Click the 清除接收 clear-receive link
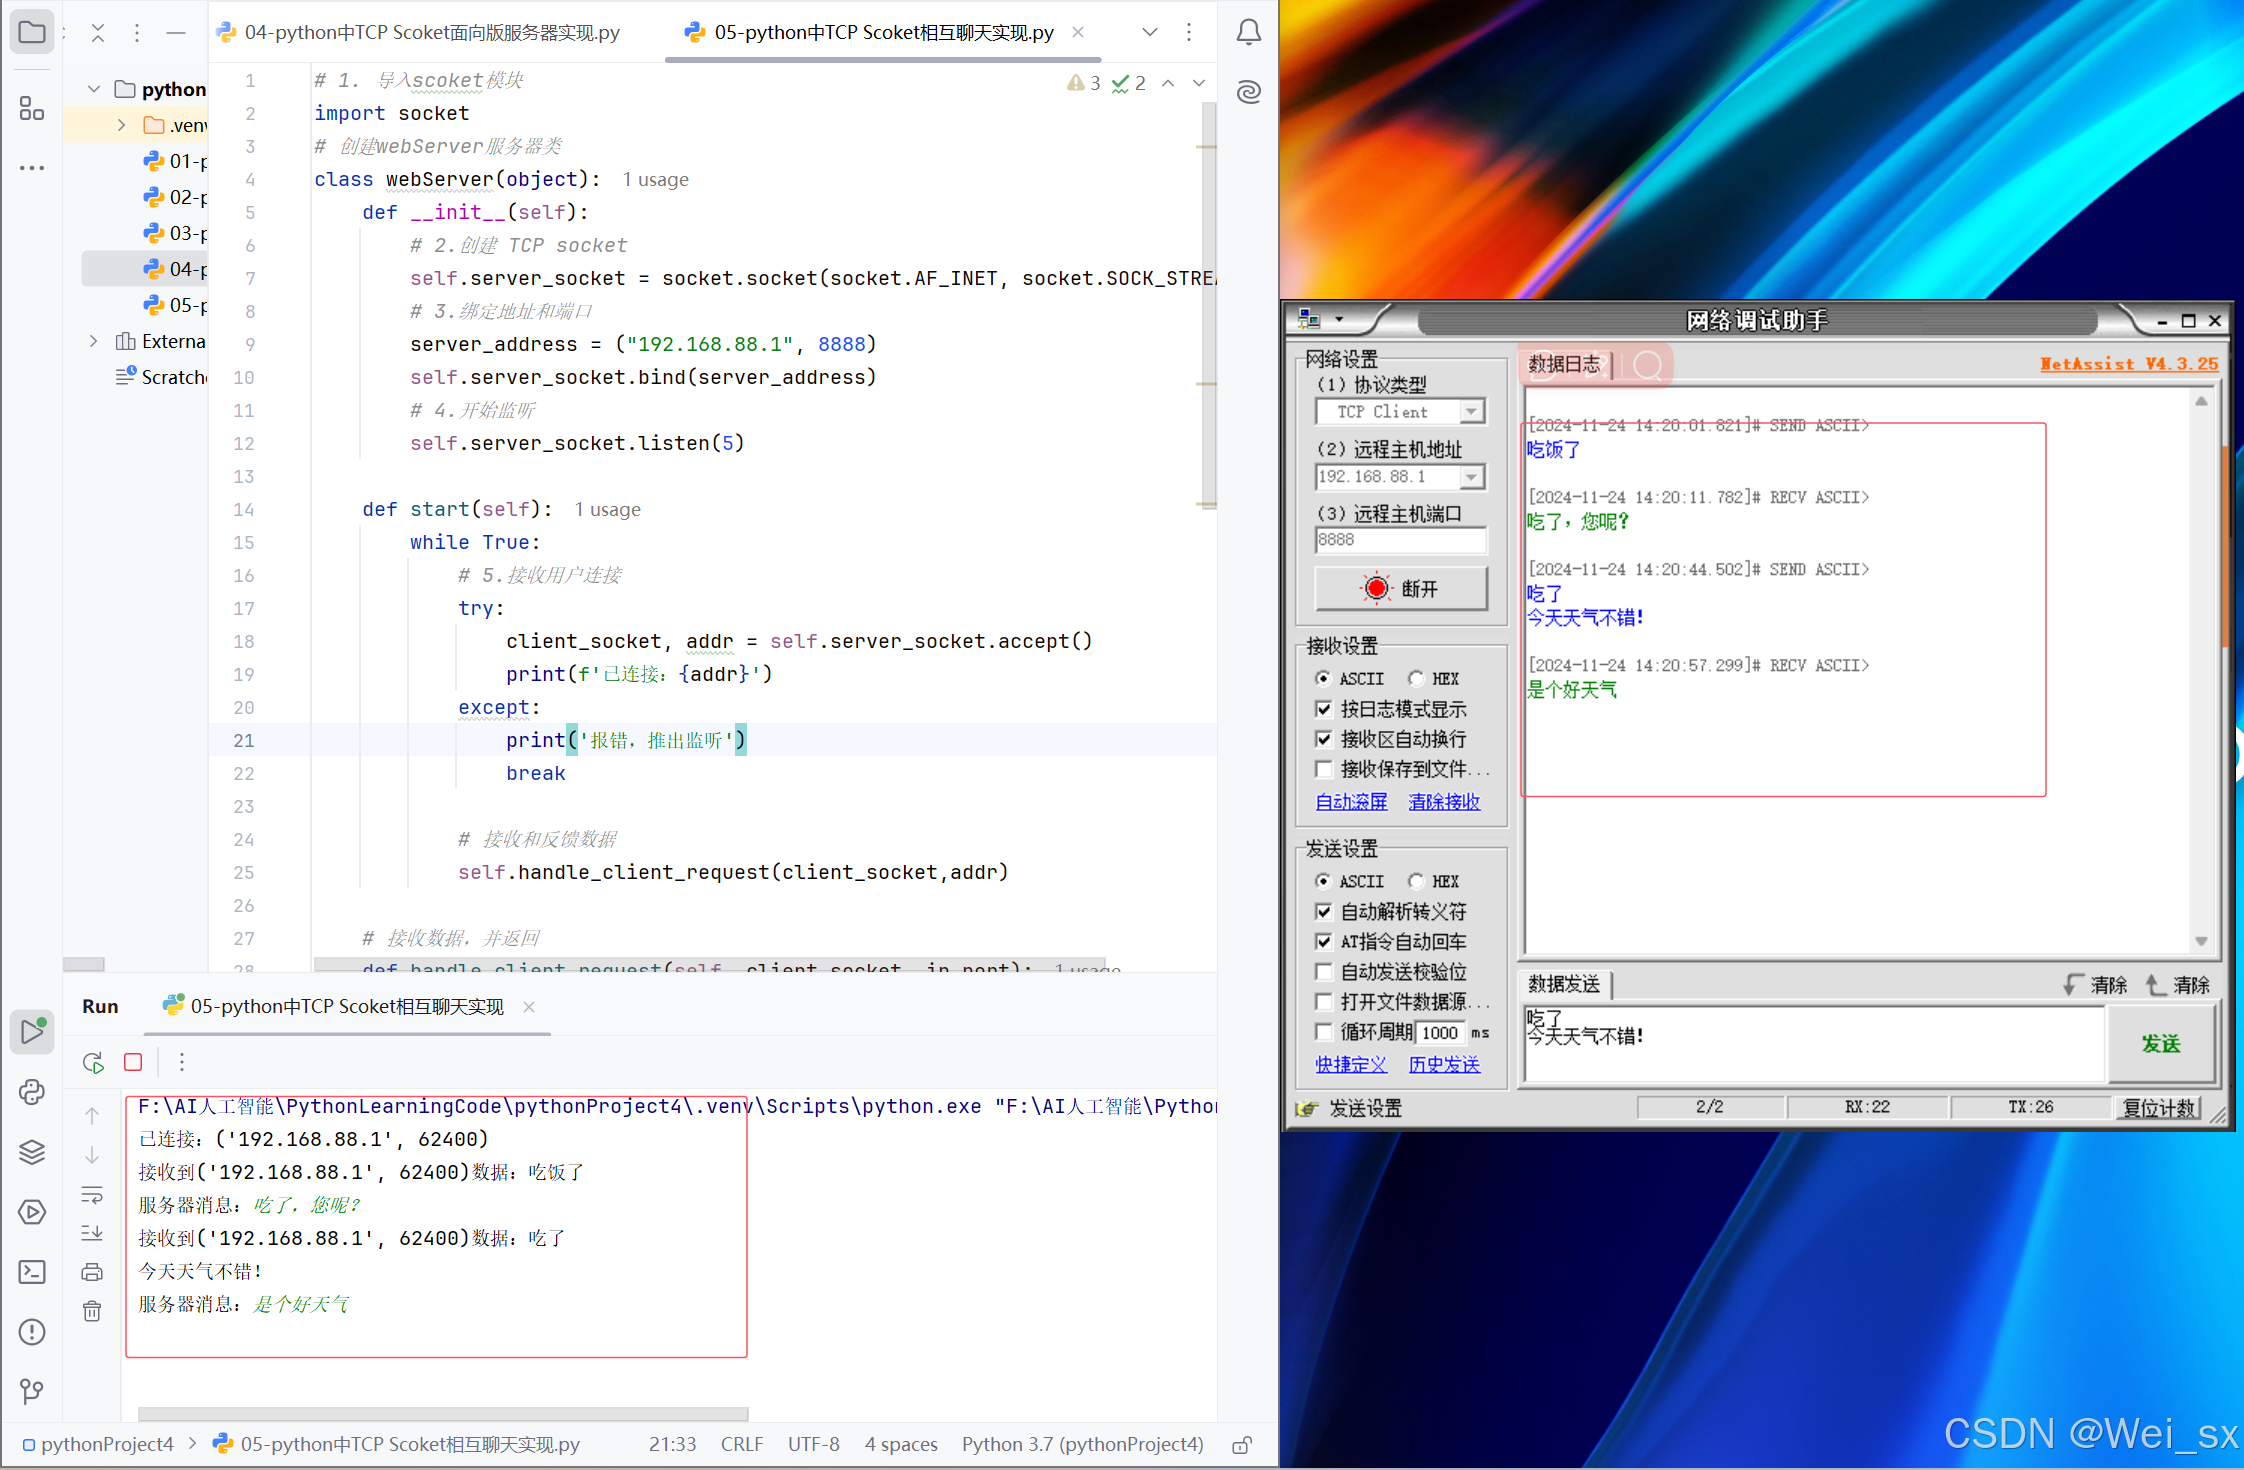2244x1470 pixels. [x=1443, y=801]
